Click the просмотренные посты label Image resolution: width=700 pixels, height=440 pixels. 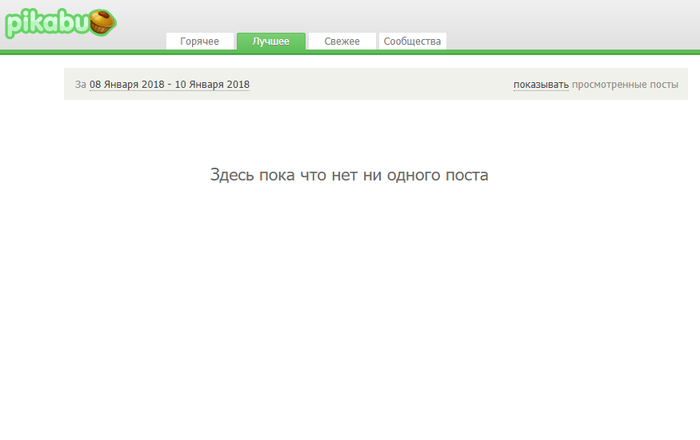tap(625, 85)
